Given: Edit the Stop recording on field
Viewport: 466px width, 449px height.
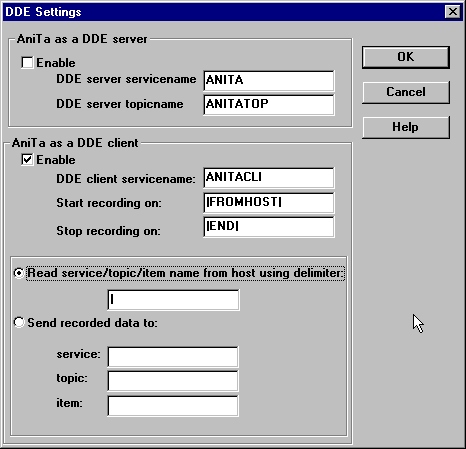Looking at the screenshot, I should coord(269,227).
